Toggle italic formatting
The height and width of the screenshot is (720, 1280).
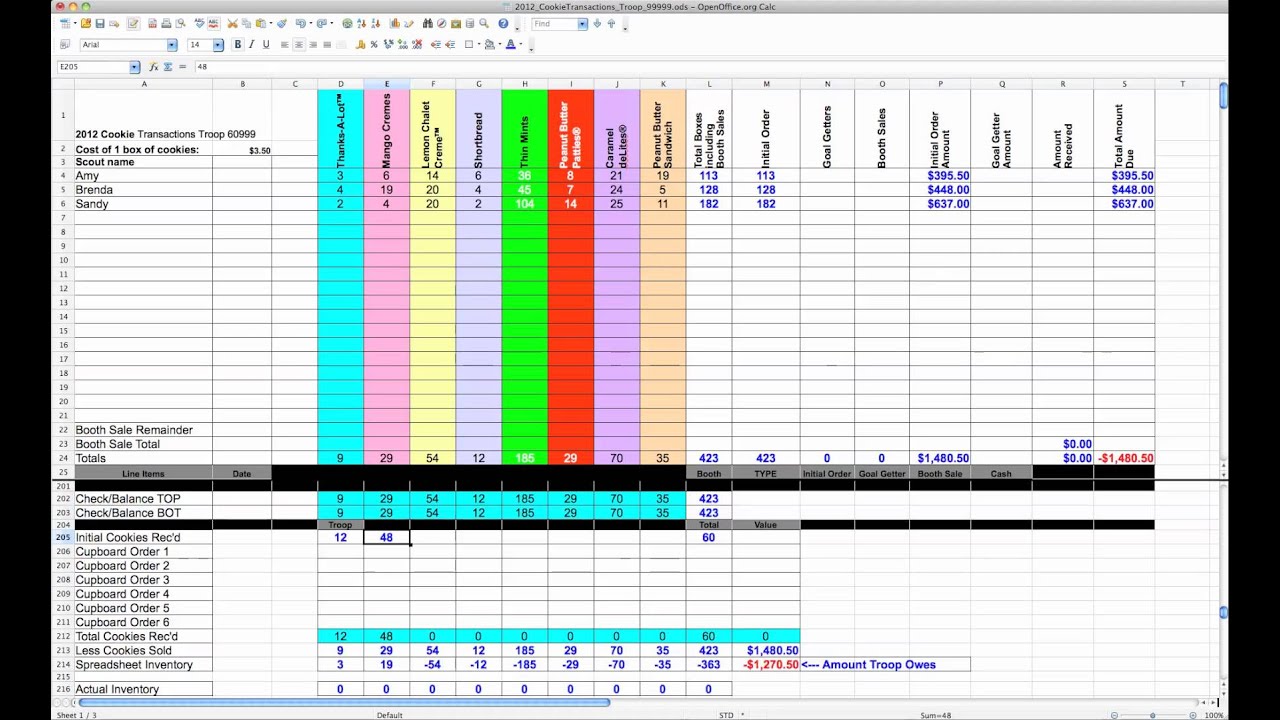[x=252, y=44]
